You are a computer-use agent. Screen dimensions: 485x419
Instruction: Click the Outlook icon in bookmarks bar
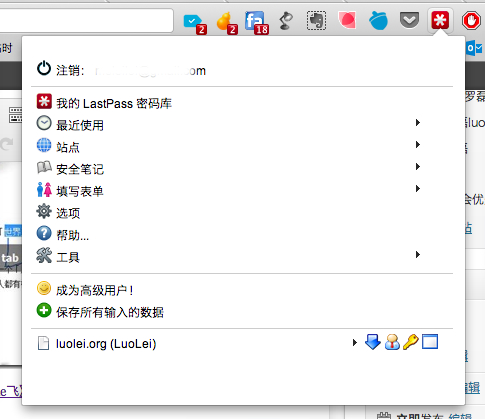tap(475, 48)
